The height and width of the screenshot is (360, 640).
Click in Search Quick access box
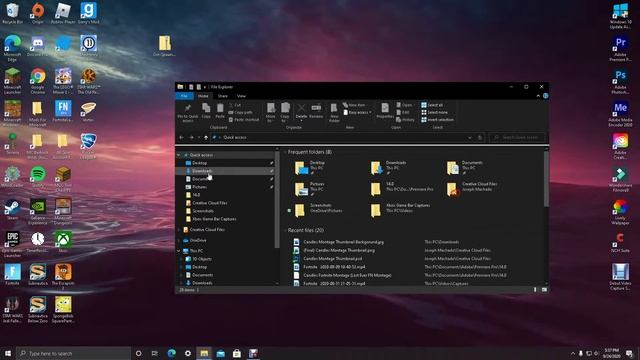(518, 138)
